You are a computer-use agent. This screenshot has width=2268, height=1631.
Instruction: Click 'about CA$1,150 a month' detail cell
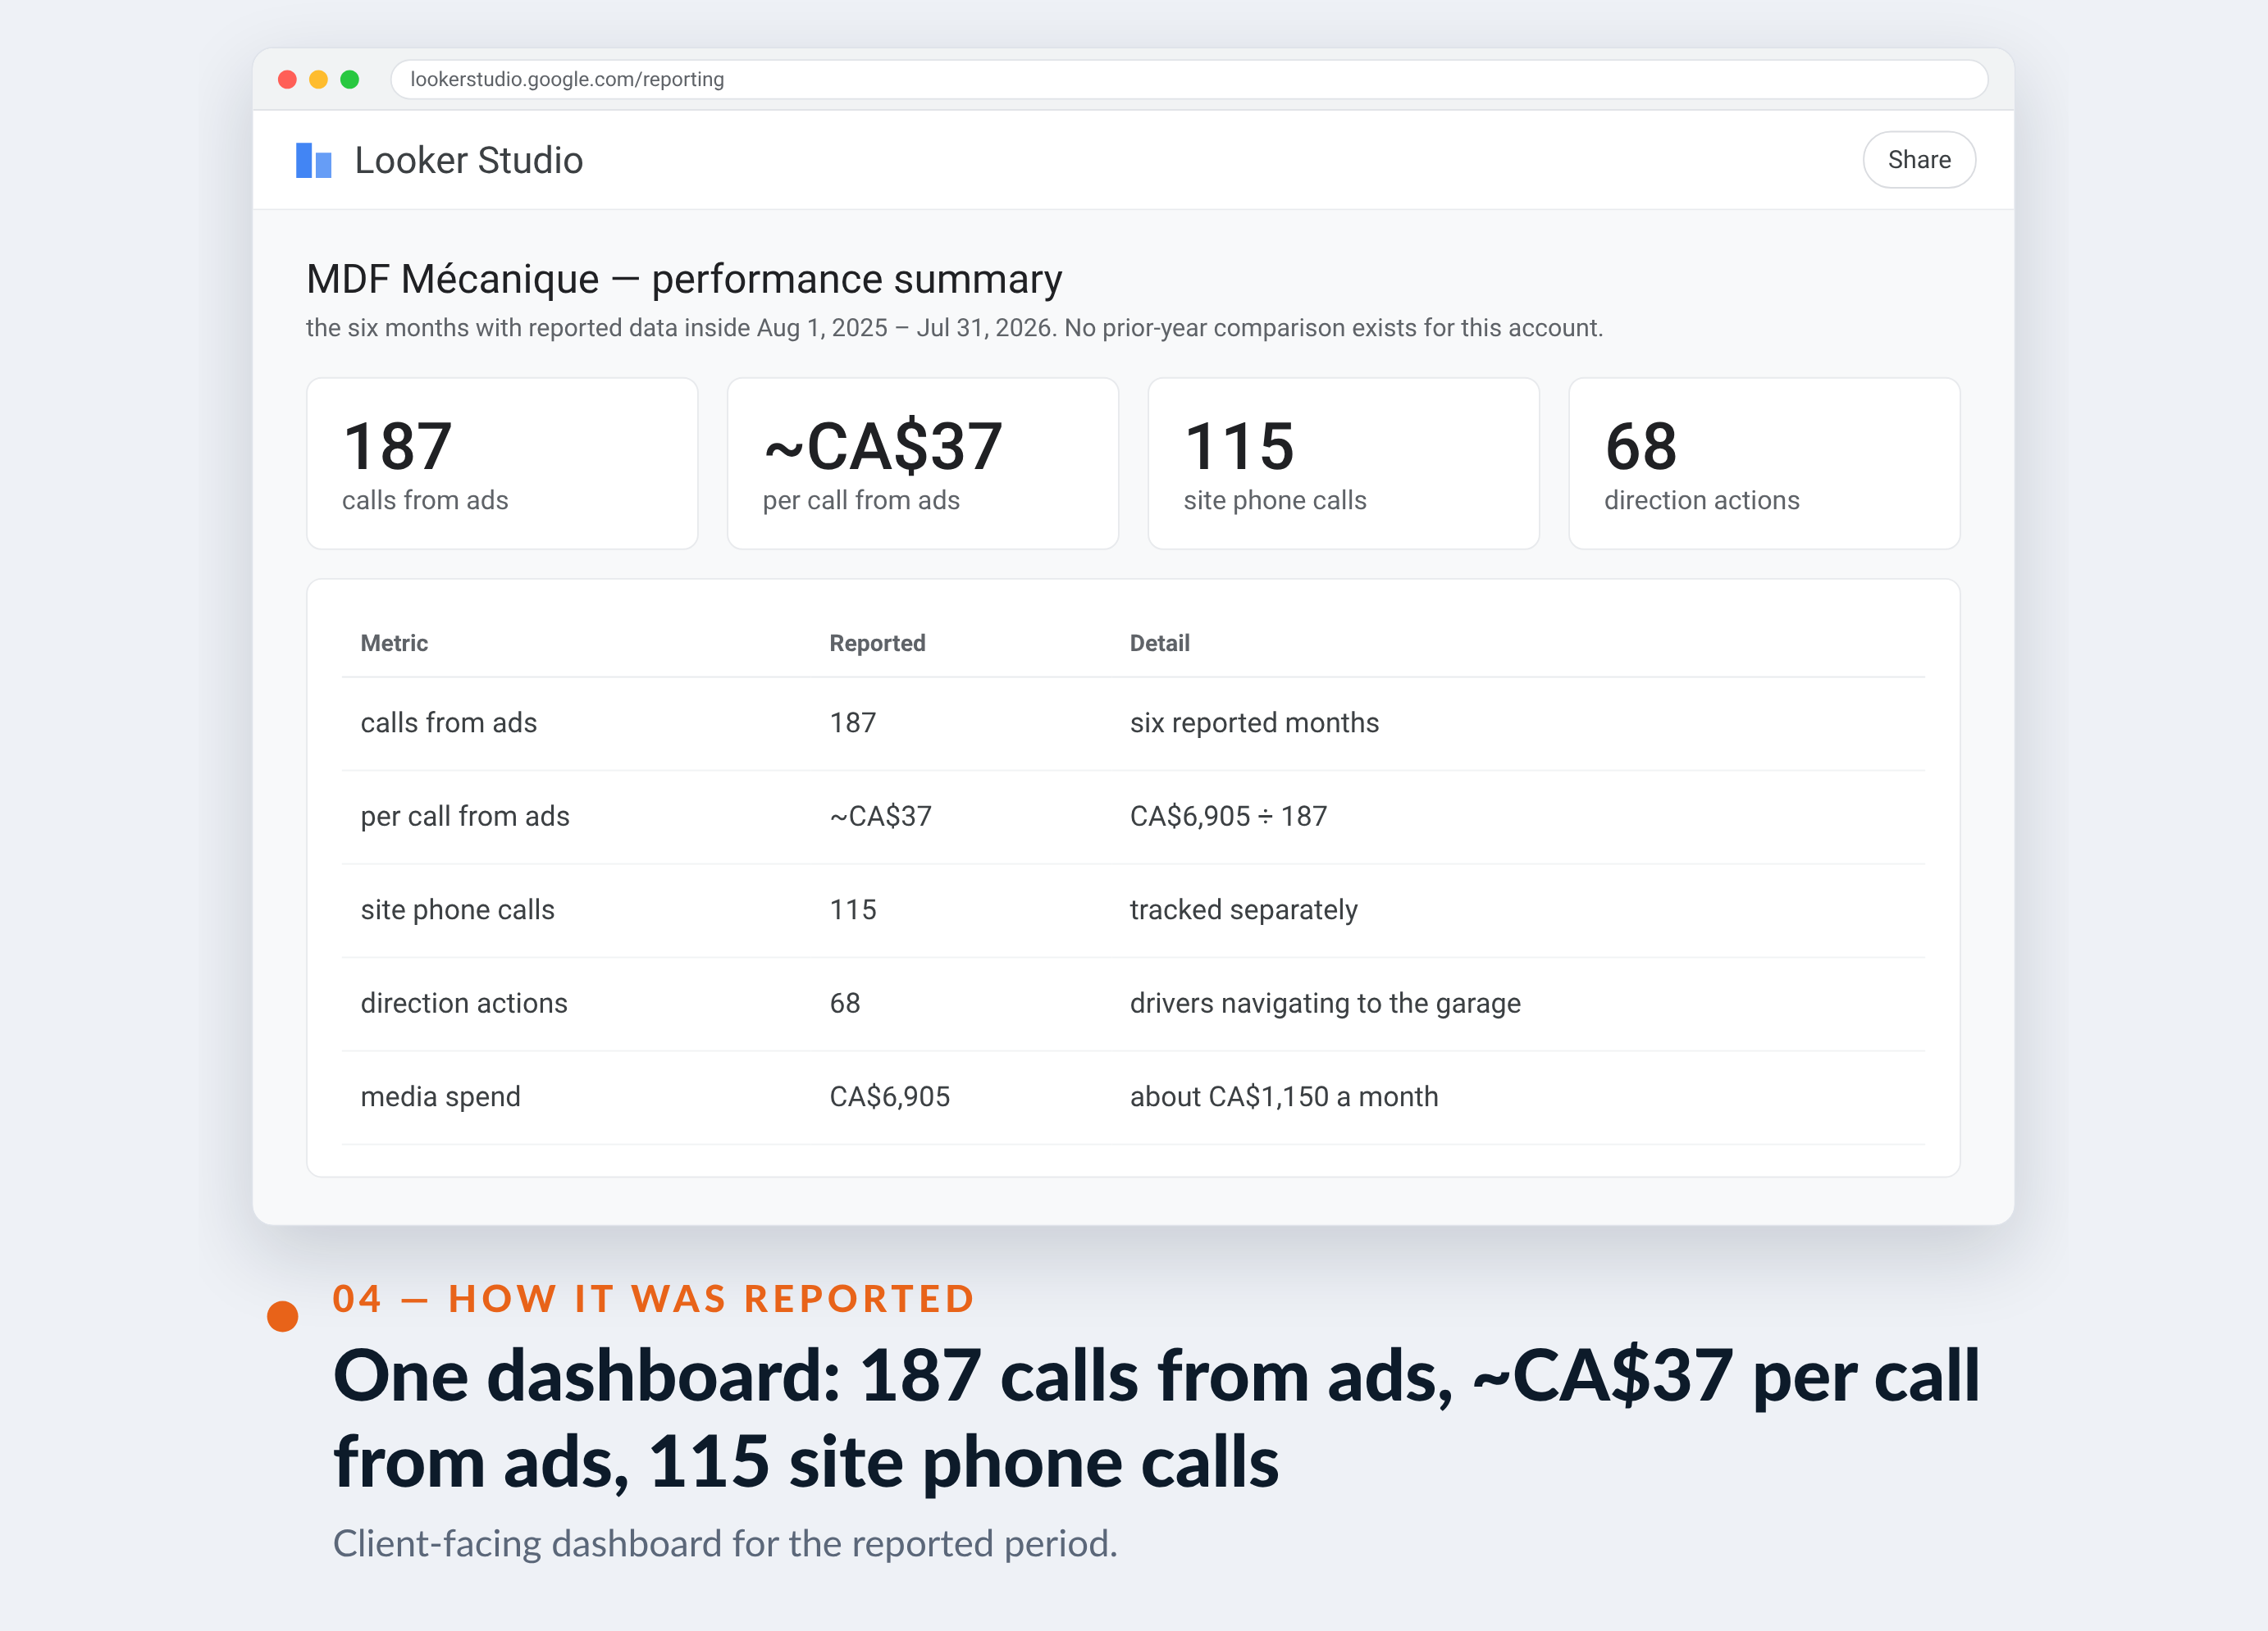[1284, 1097]
